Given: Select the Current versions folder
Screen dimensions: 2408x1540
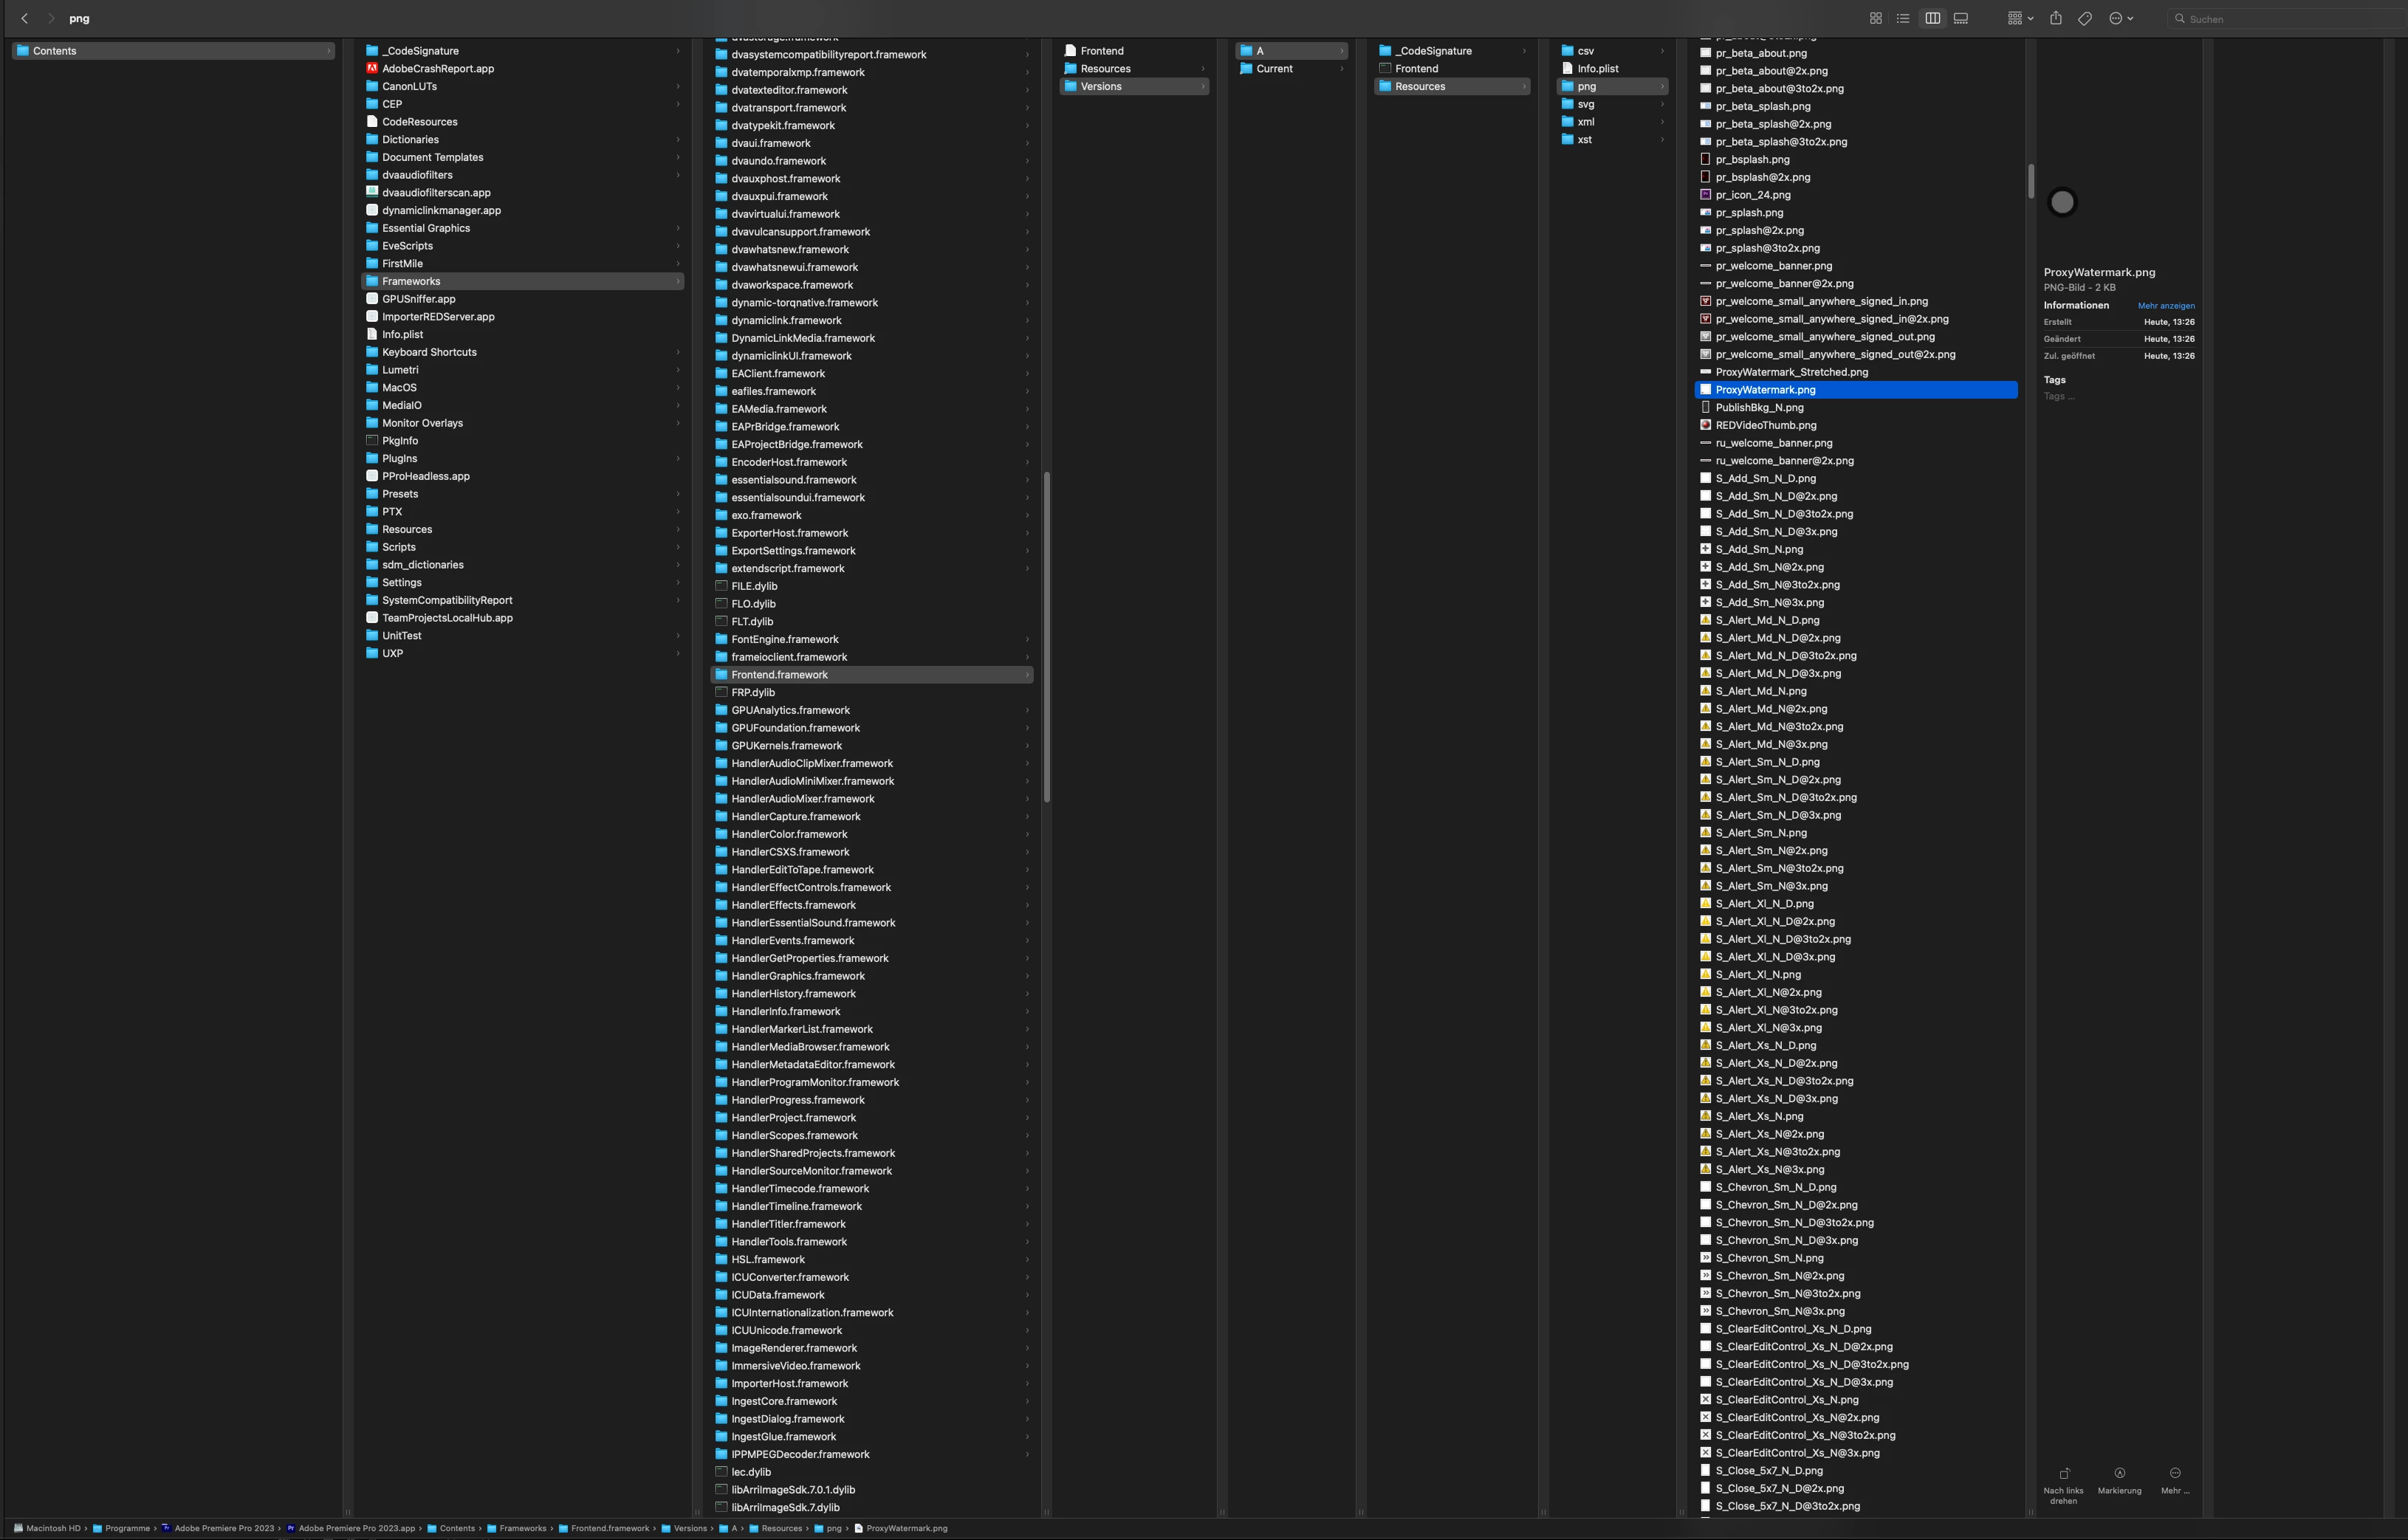Looking at the screenshot, I should (1274, 69).
